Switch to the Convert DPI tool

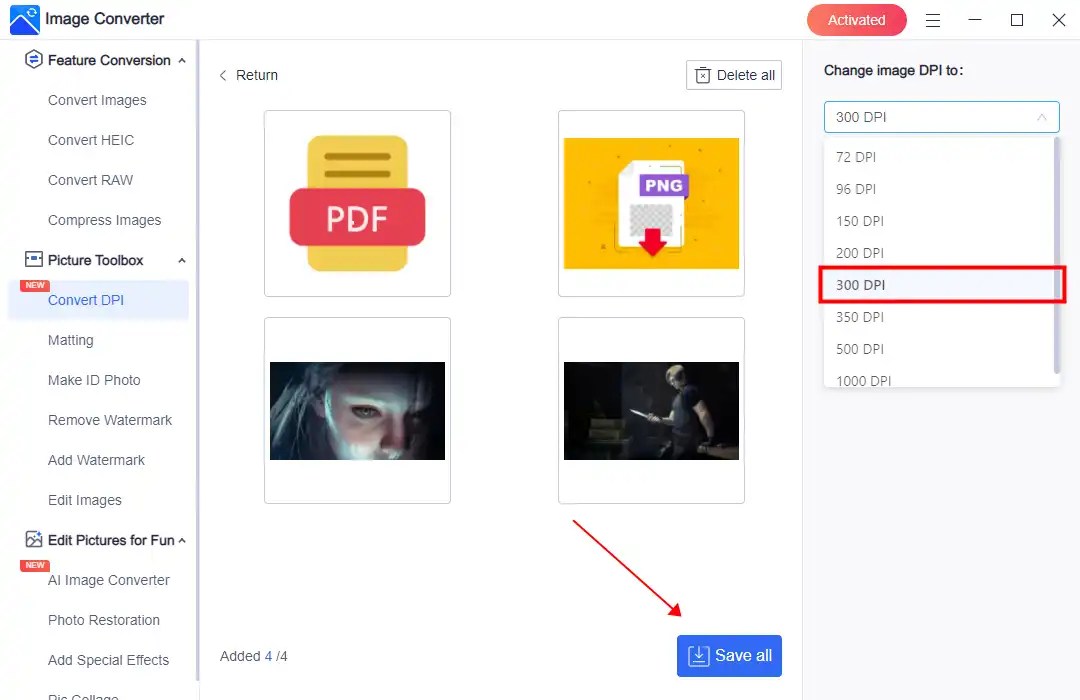(x=85, y=300)
